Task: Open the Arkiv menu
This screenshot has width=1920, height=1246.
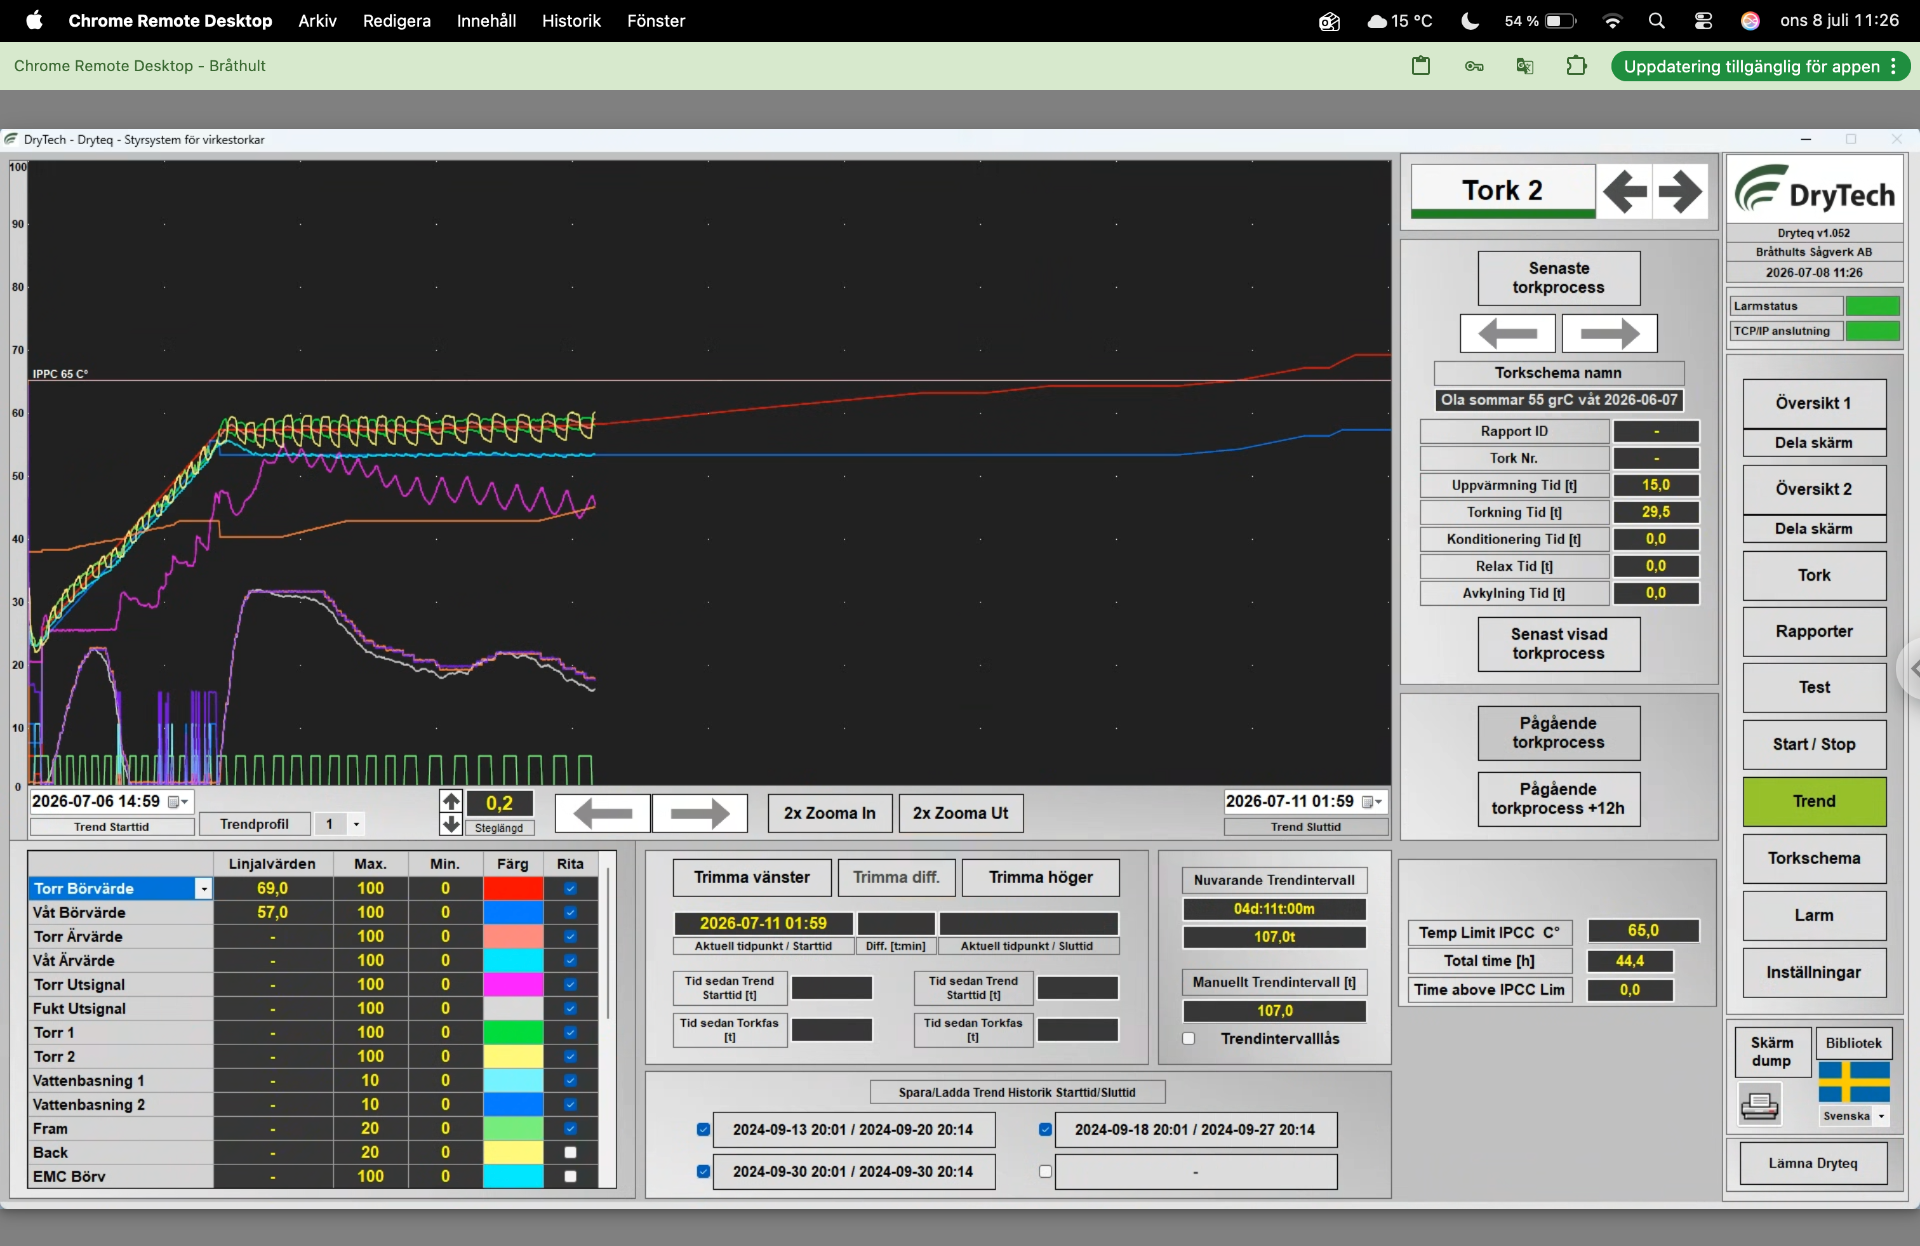Action: [317, 20]
